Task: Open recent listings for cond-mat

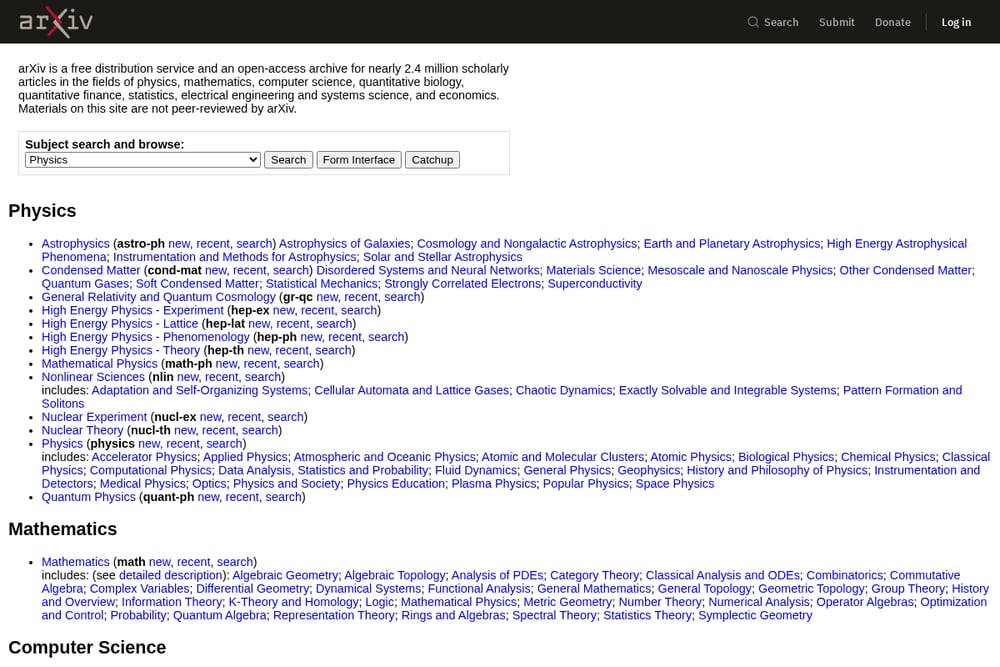Action: 249,270
